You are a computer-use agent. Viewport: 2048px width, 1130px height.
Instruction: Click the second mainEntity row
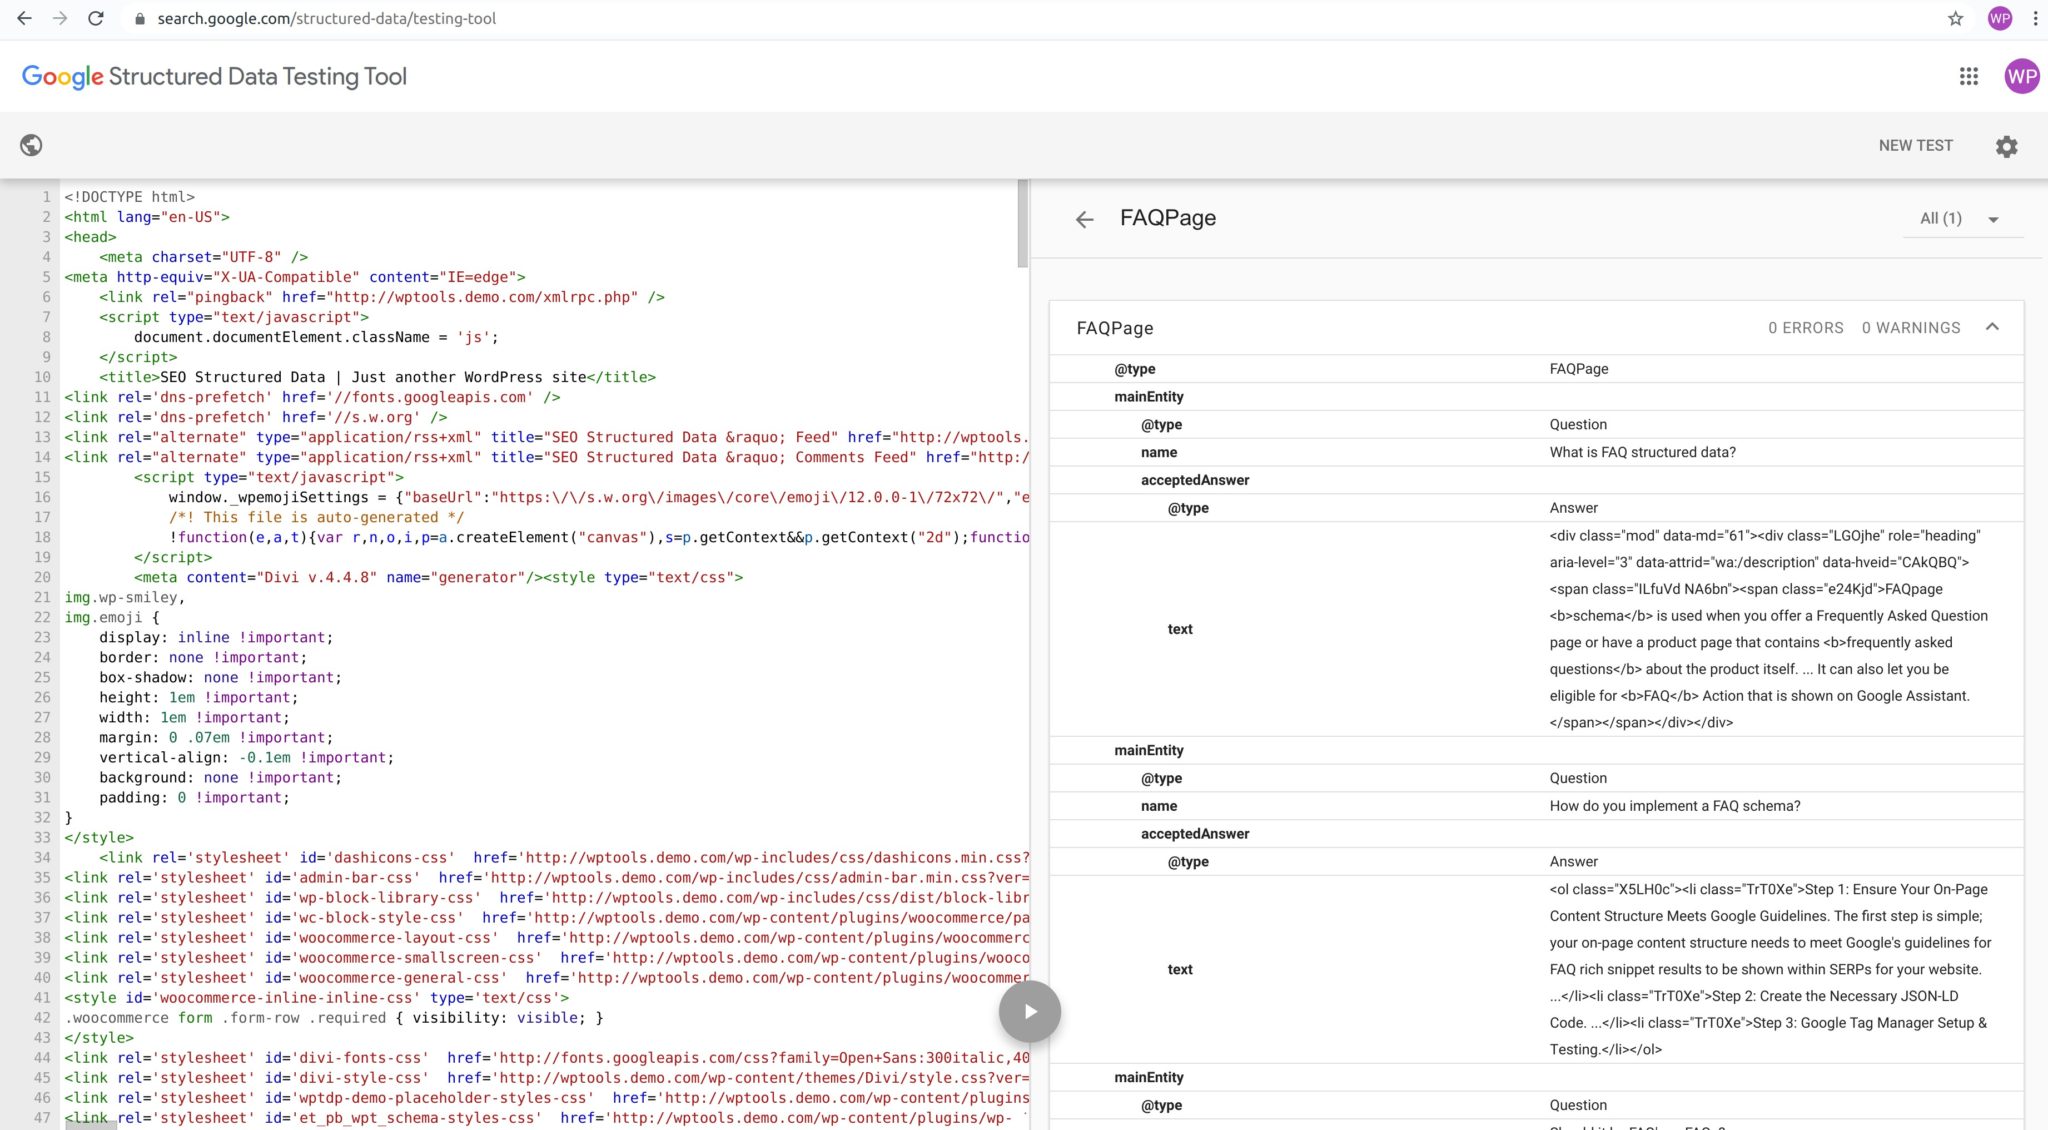[1536, 750]
